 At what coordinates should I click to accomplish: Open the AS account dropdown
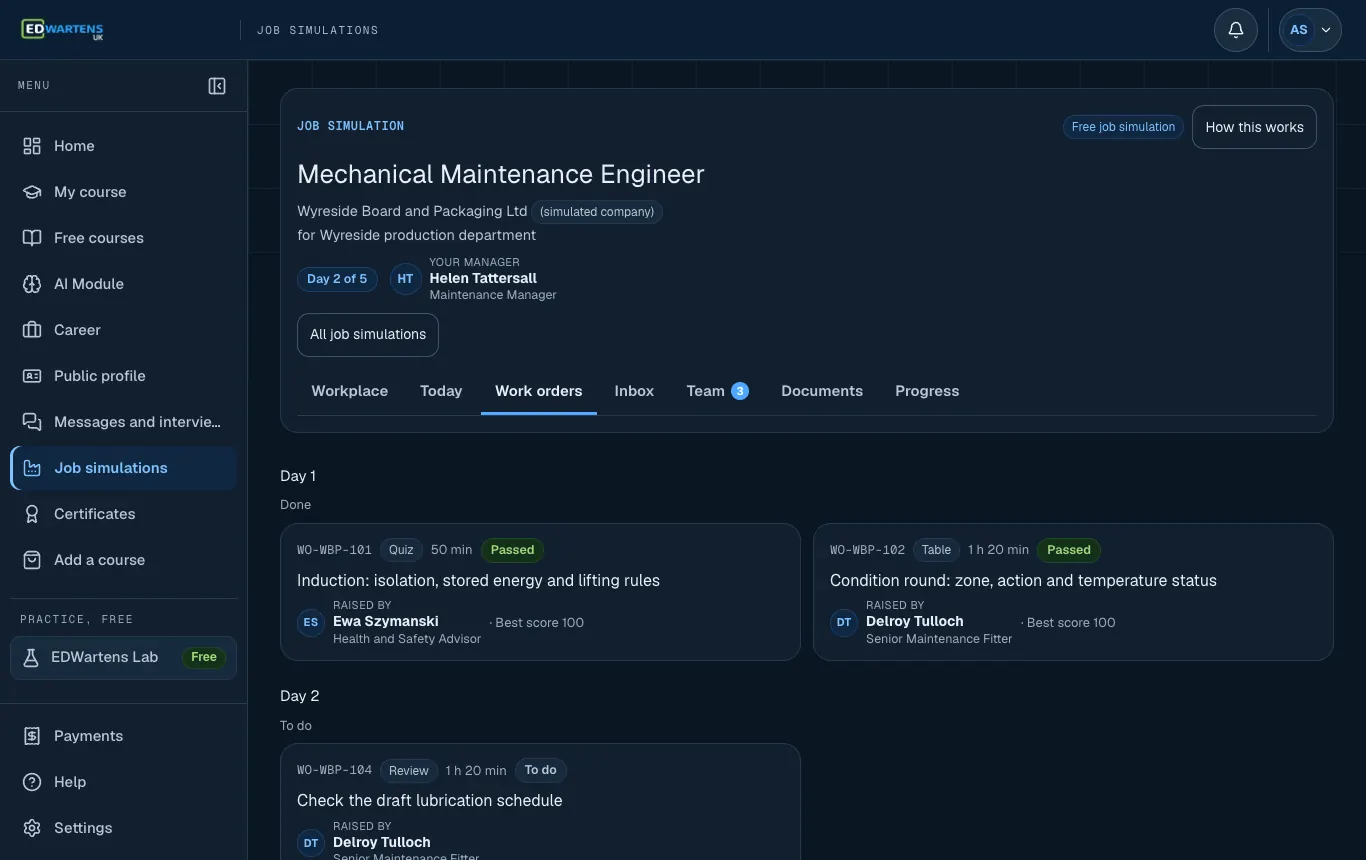pos(1311,30)
